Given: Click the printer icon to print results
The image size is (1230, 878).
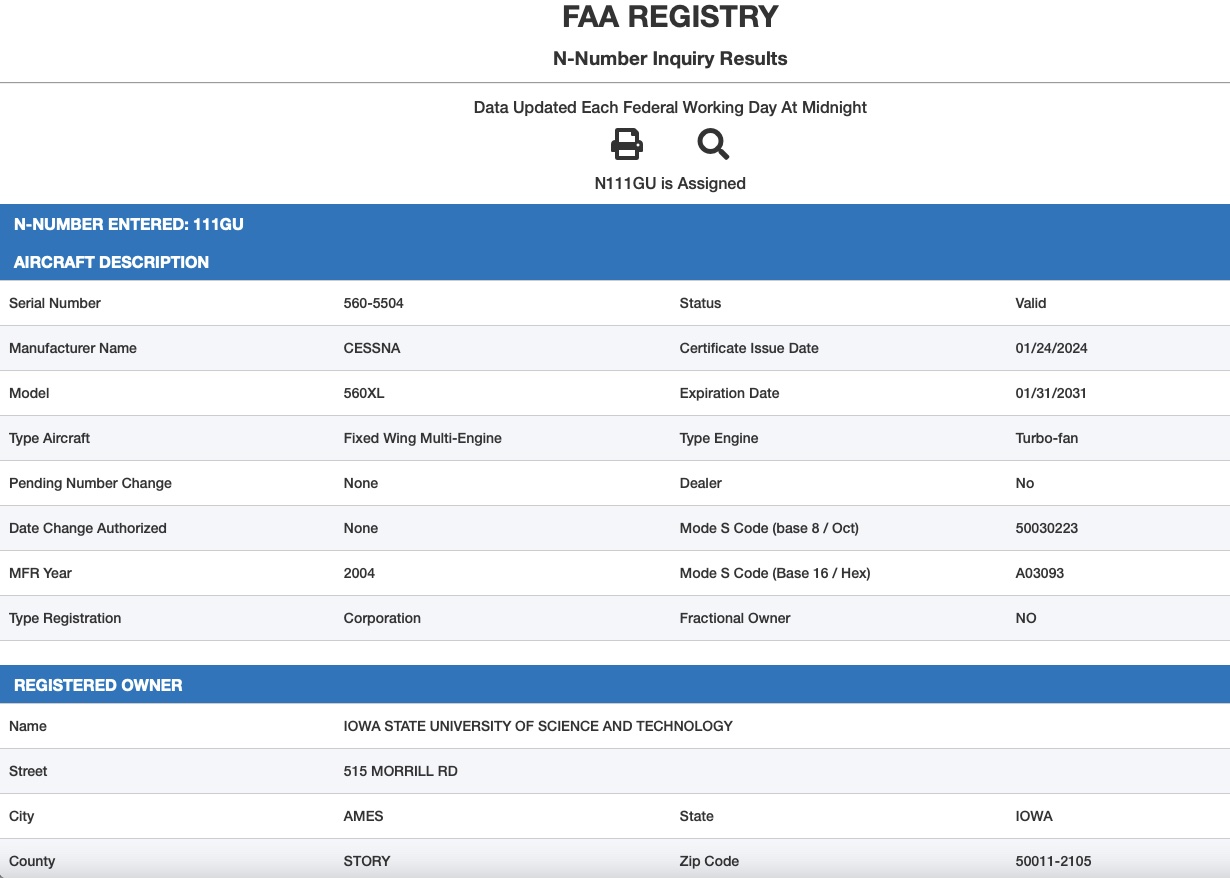Looking at the screenshot, I should (627, 144).
